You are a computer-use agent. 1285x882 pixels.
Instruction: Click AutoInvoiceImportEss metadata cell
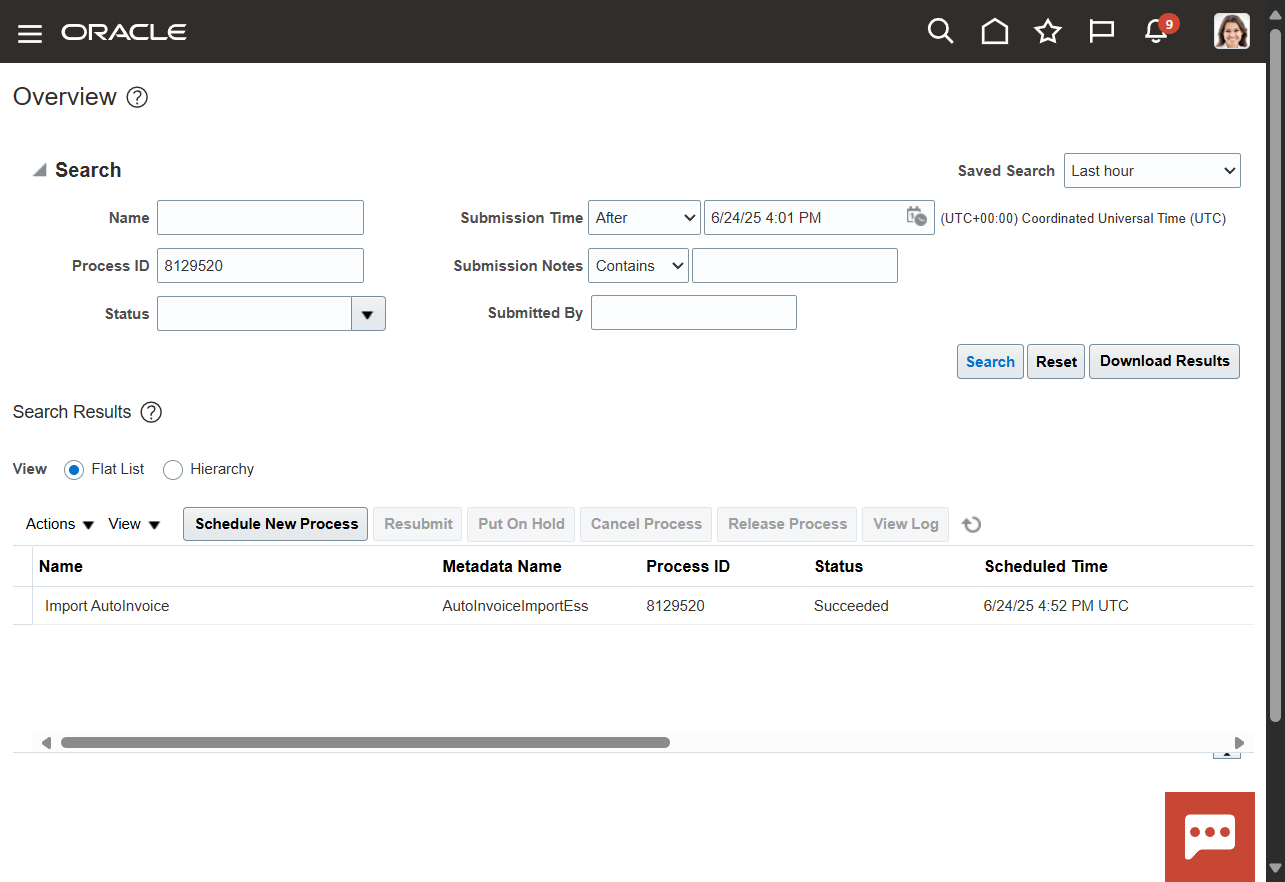coord(515,606)
